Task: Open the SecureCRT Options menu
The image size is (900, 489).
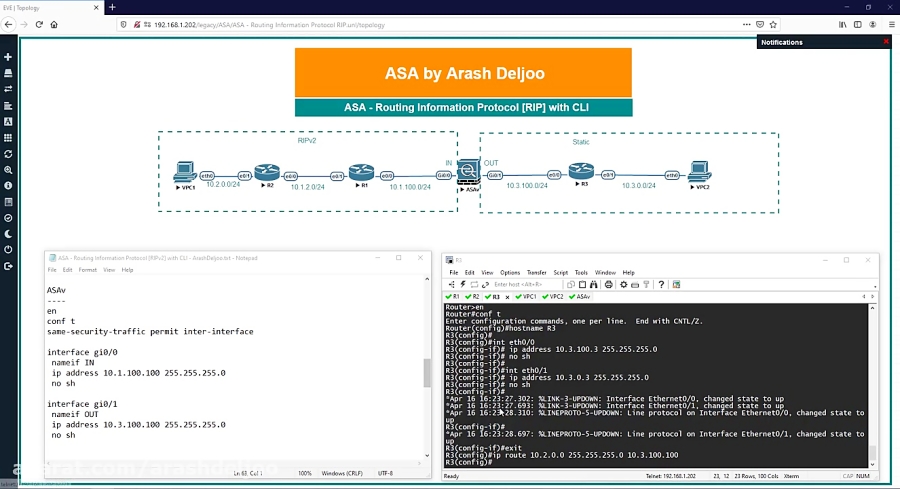Action: [x=510, y=273]
